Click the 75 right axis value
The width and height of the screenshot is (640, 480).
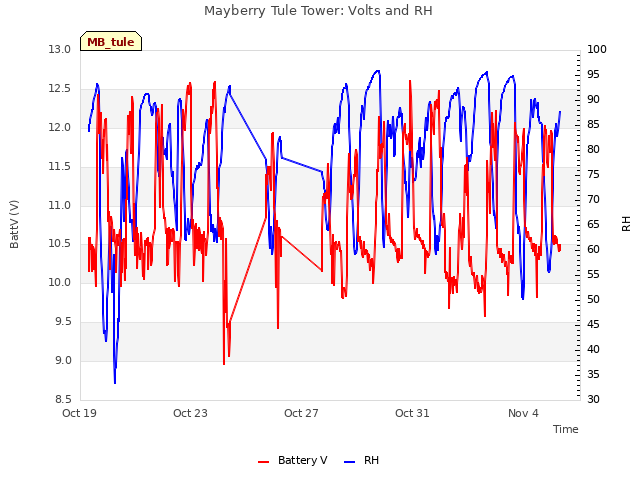593,174
